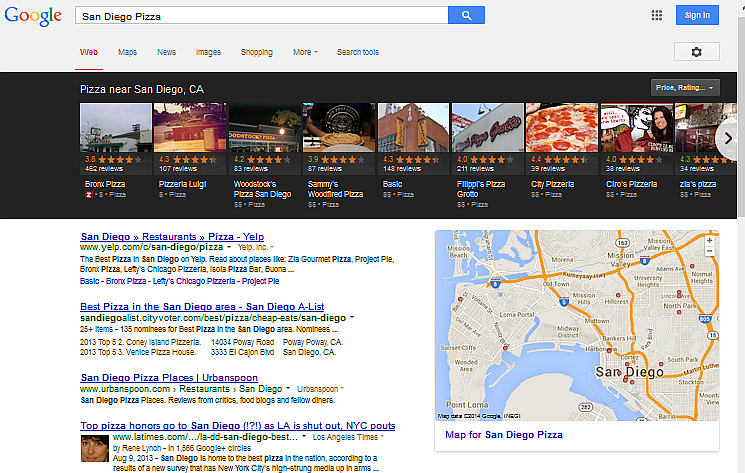This screenshot has height=473, width=745.
Task: Open San Diego Pizza Places Urbanspoon result
Action: coord(169,378)
